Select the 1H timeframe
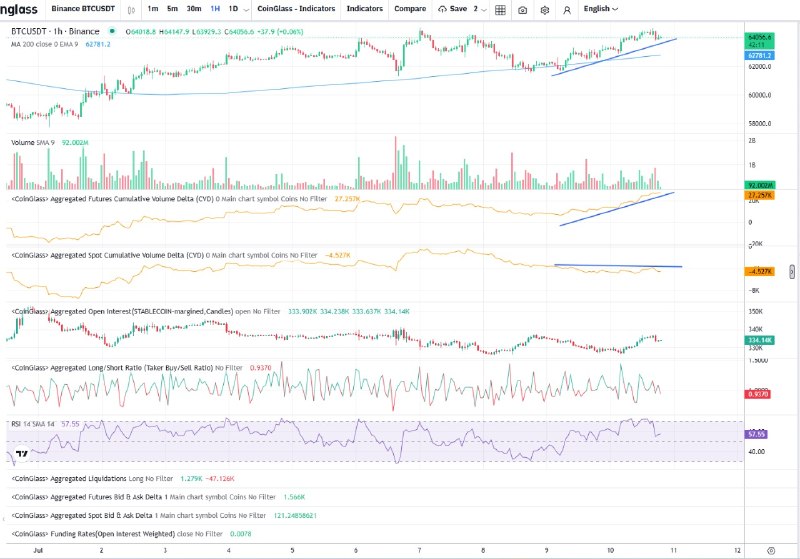The image size is (800, 559). click(x=215, y=9)
